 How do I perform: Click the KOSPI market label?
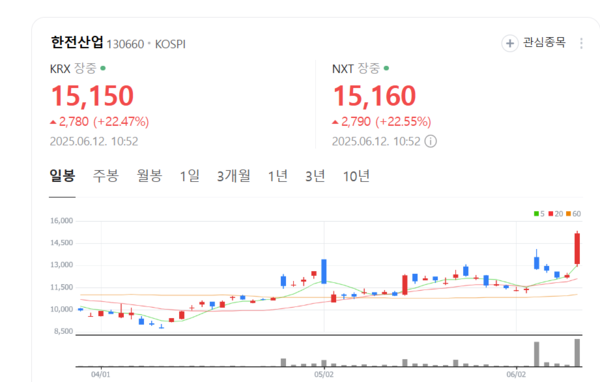point(170,44)
